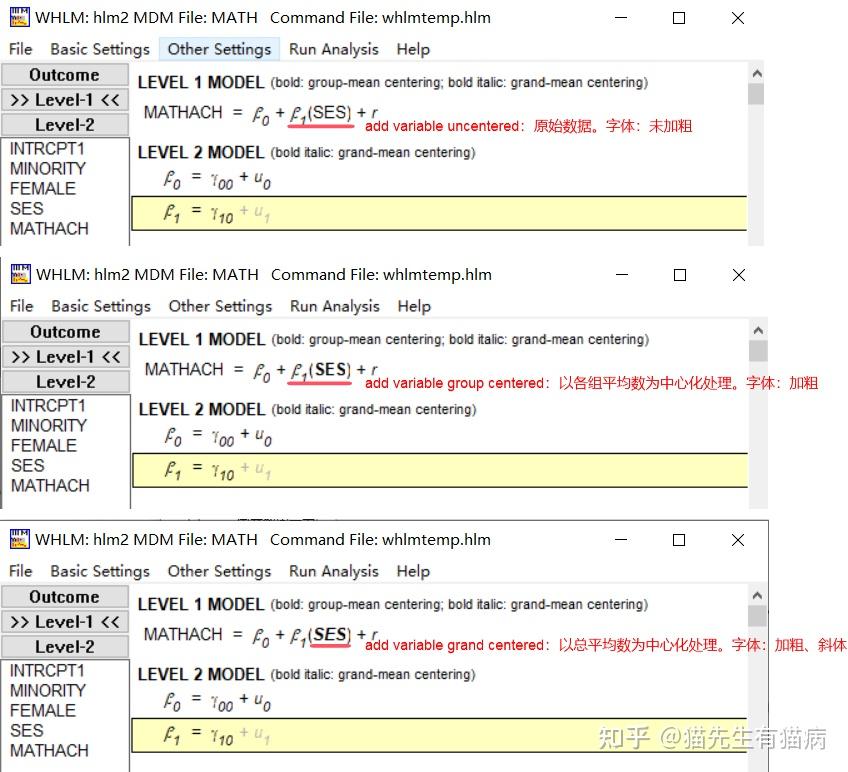Click Run Analysis in the menu bar
848x772 pixels.
(333, 48)
